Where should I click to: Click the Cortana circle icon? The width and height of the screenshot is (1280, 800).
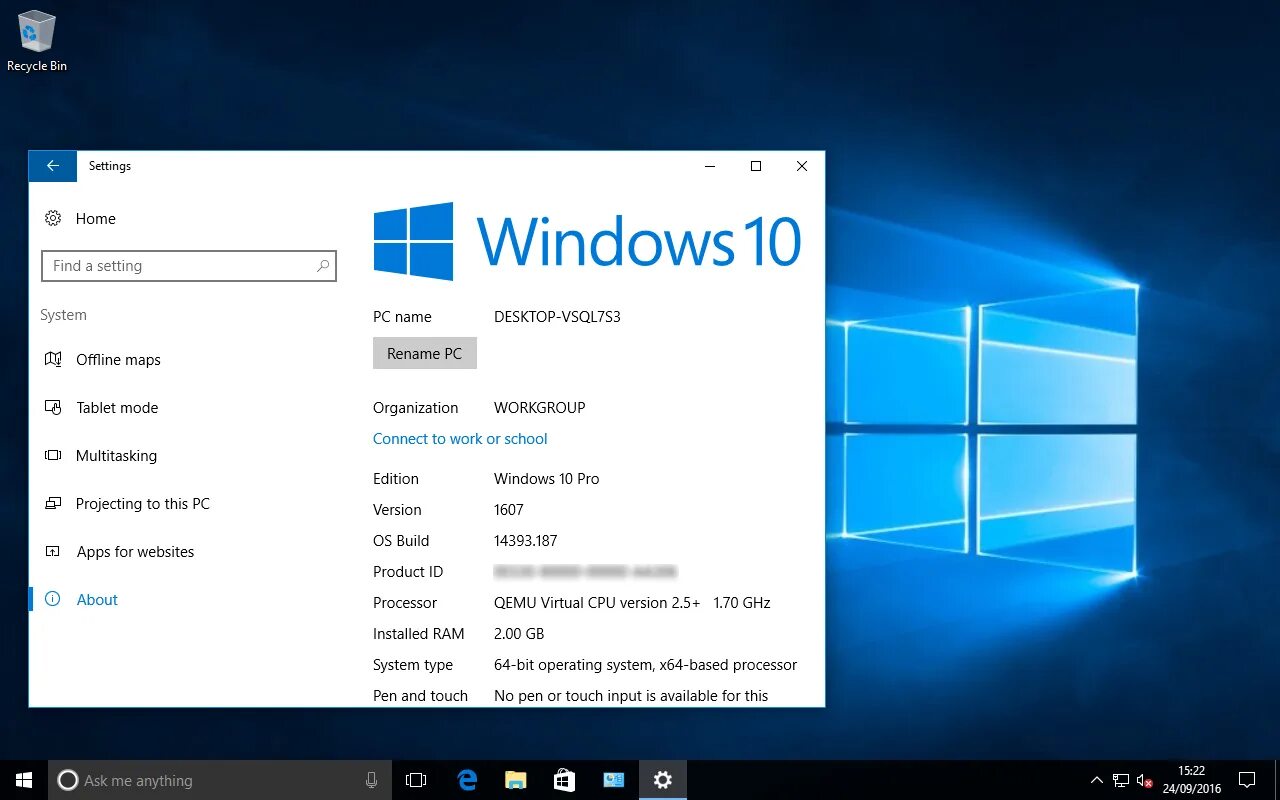(x=67, y=780)
